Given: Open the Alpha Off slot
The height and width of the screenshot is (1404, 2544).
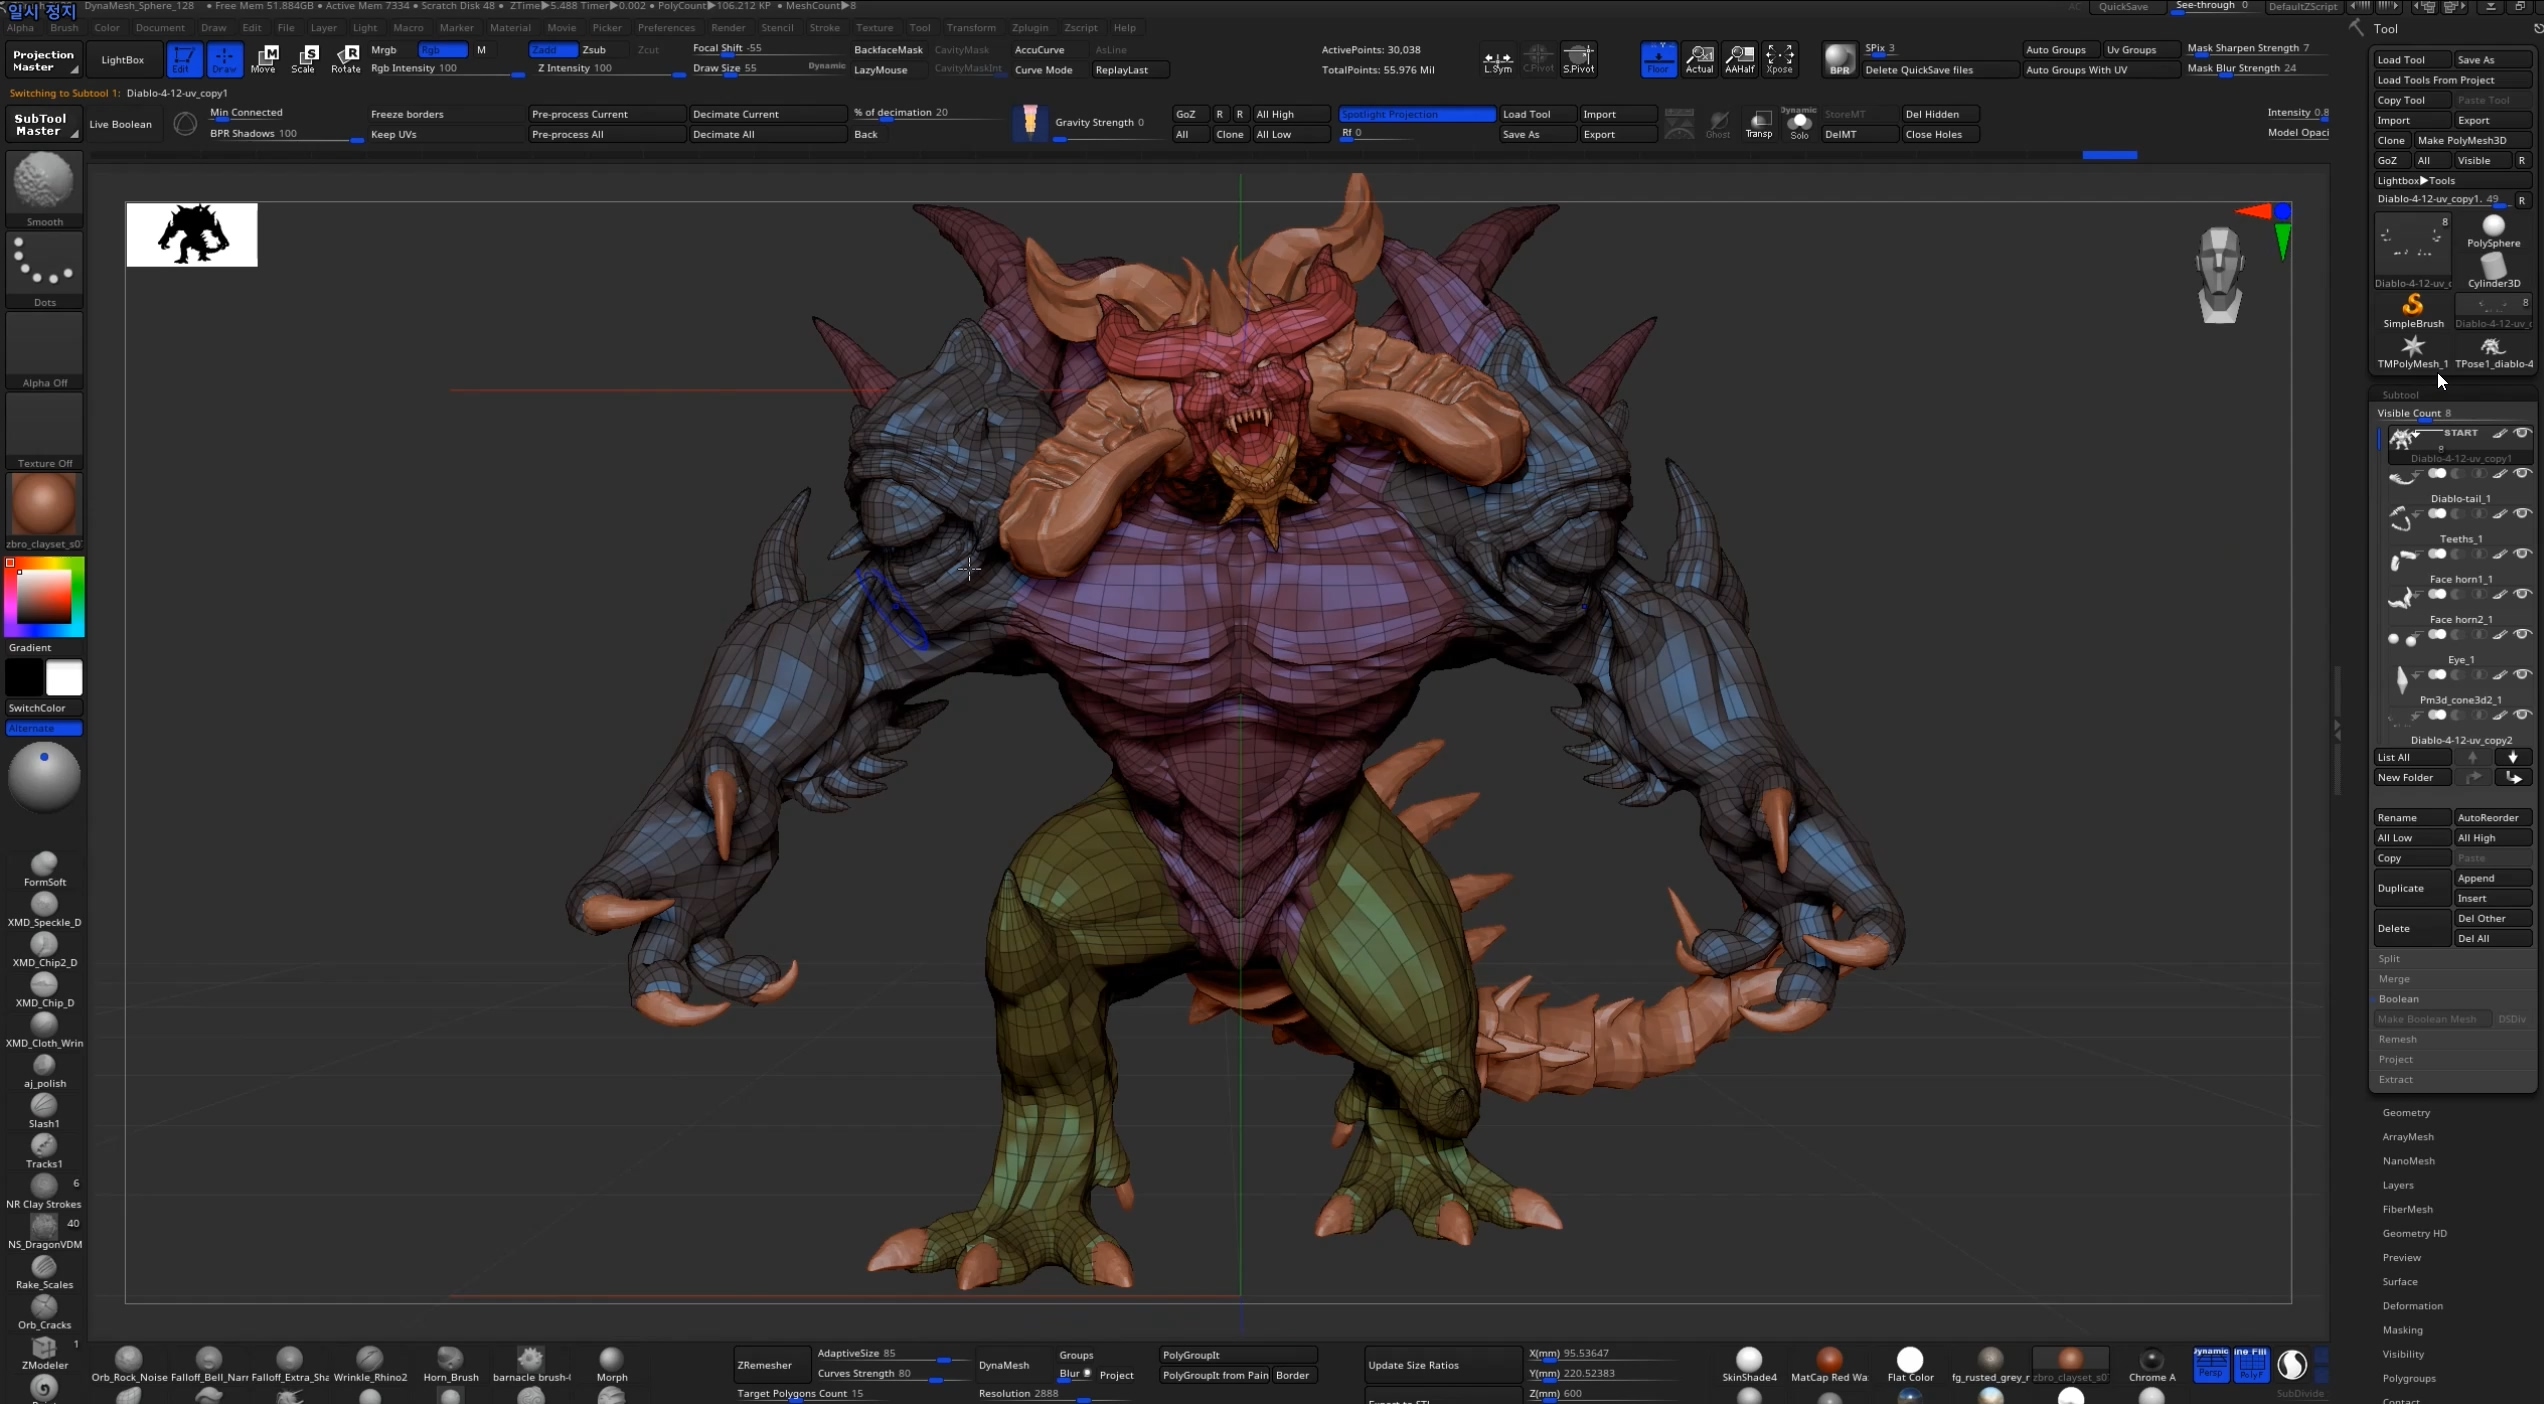Looking at the screenshot, I should pyautogui.click(x=44, y=350).
